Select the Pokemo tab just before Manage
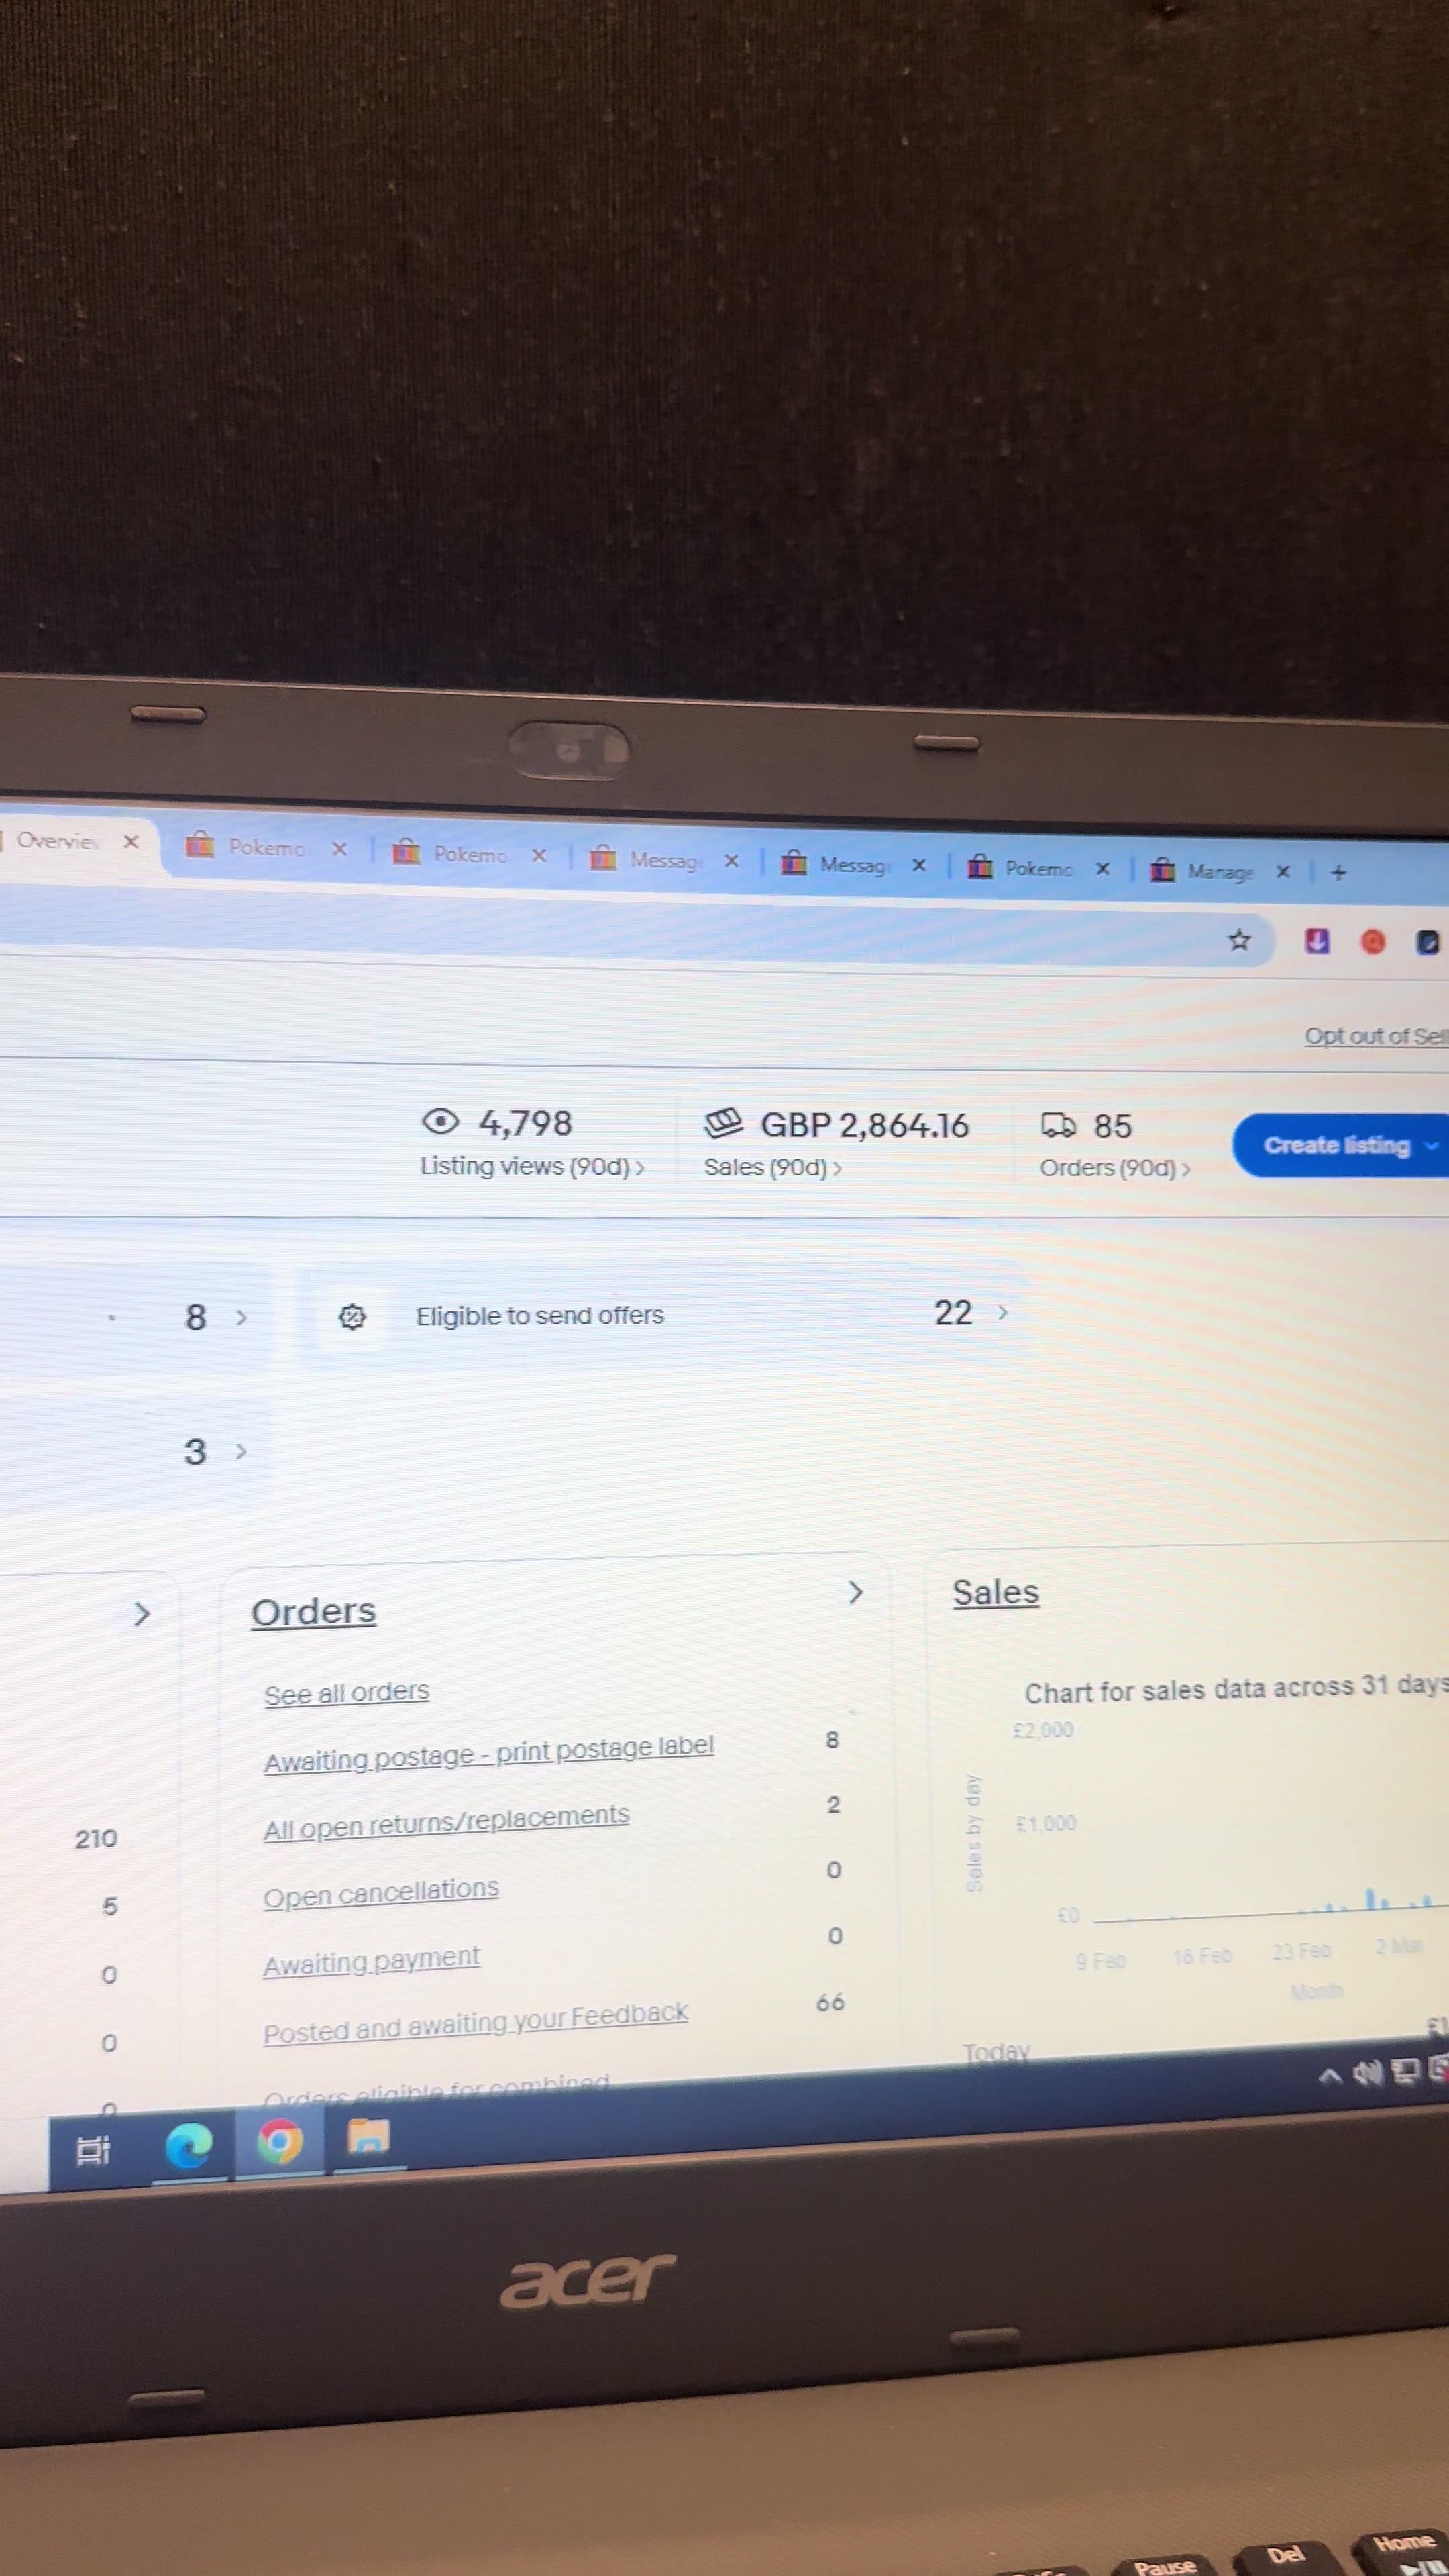Screen dimensions: 1449x2576 (x=1041, y=868)
